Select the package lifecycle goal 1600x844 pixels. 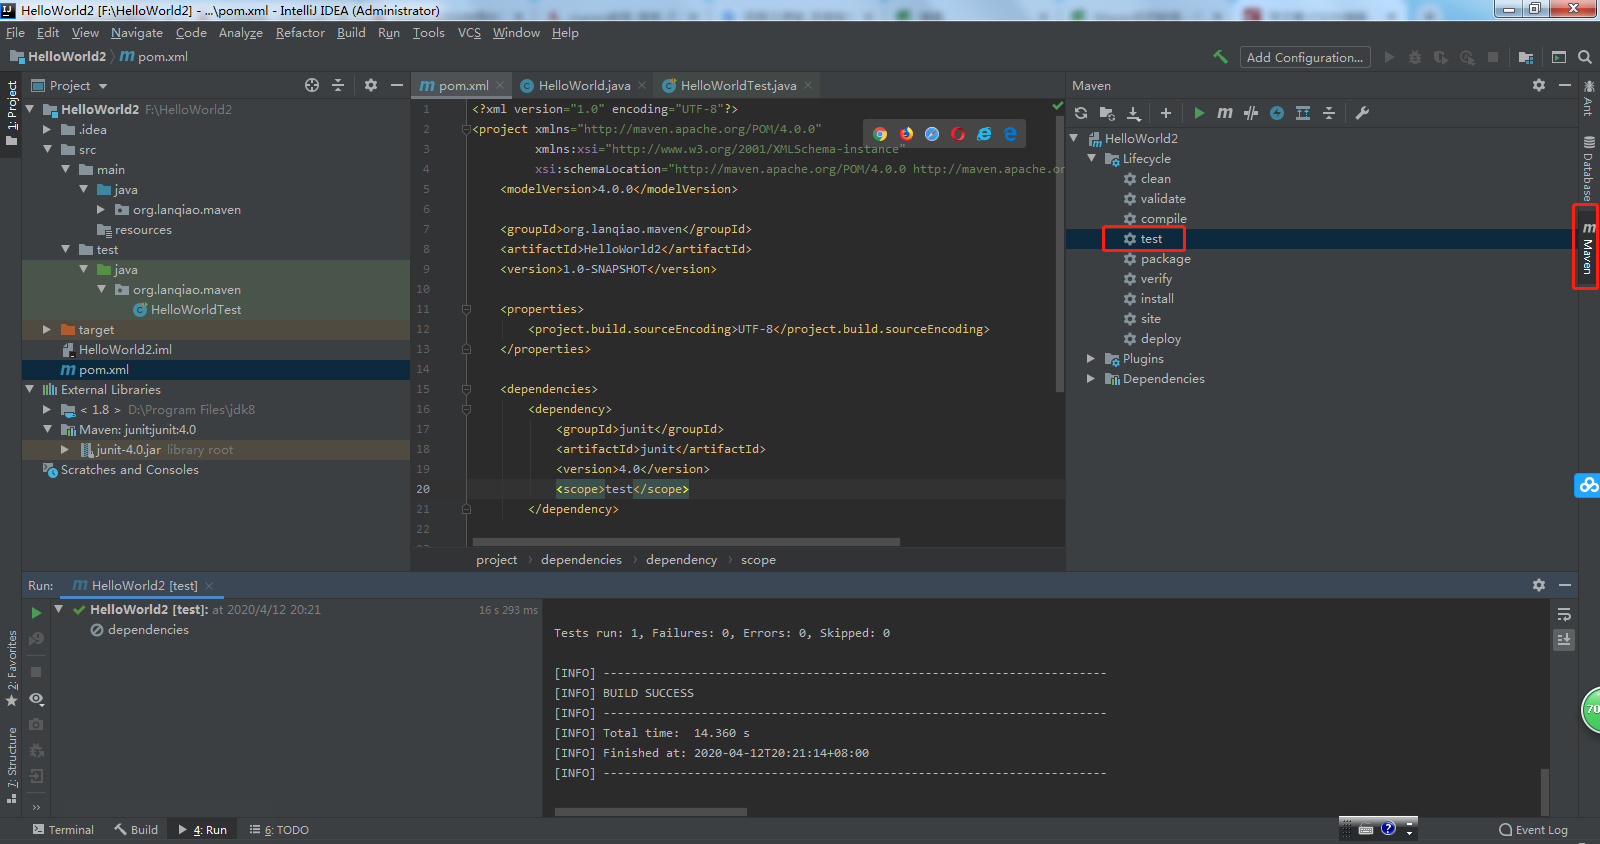(x=1165, y=259)
